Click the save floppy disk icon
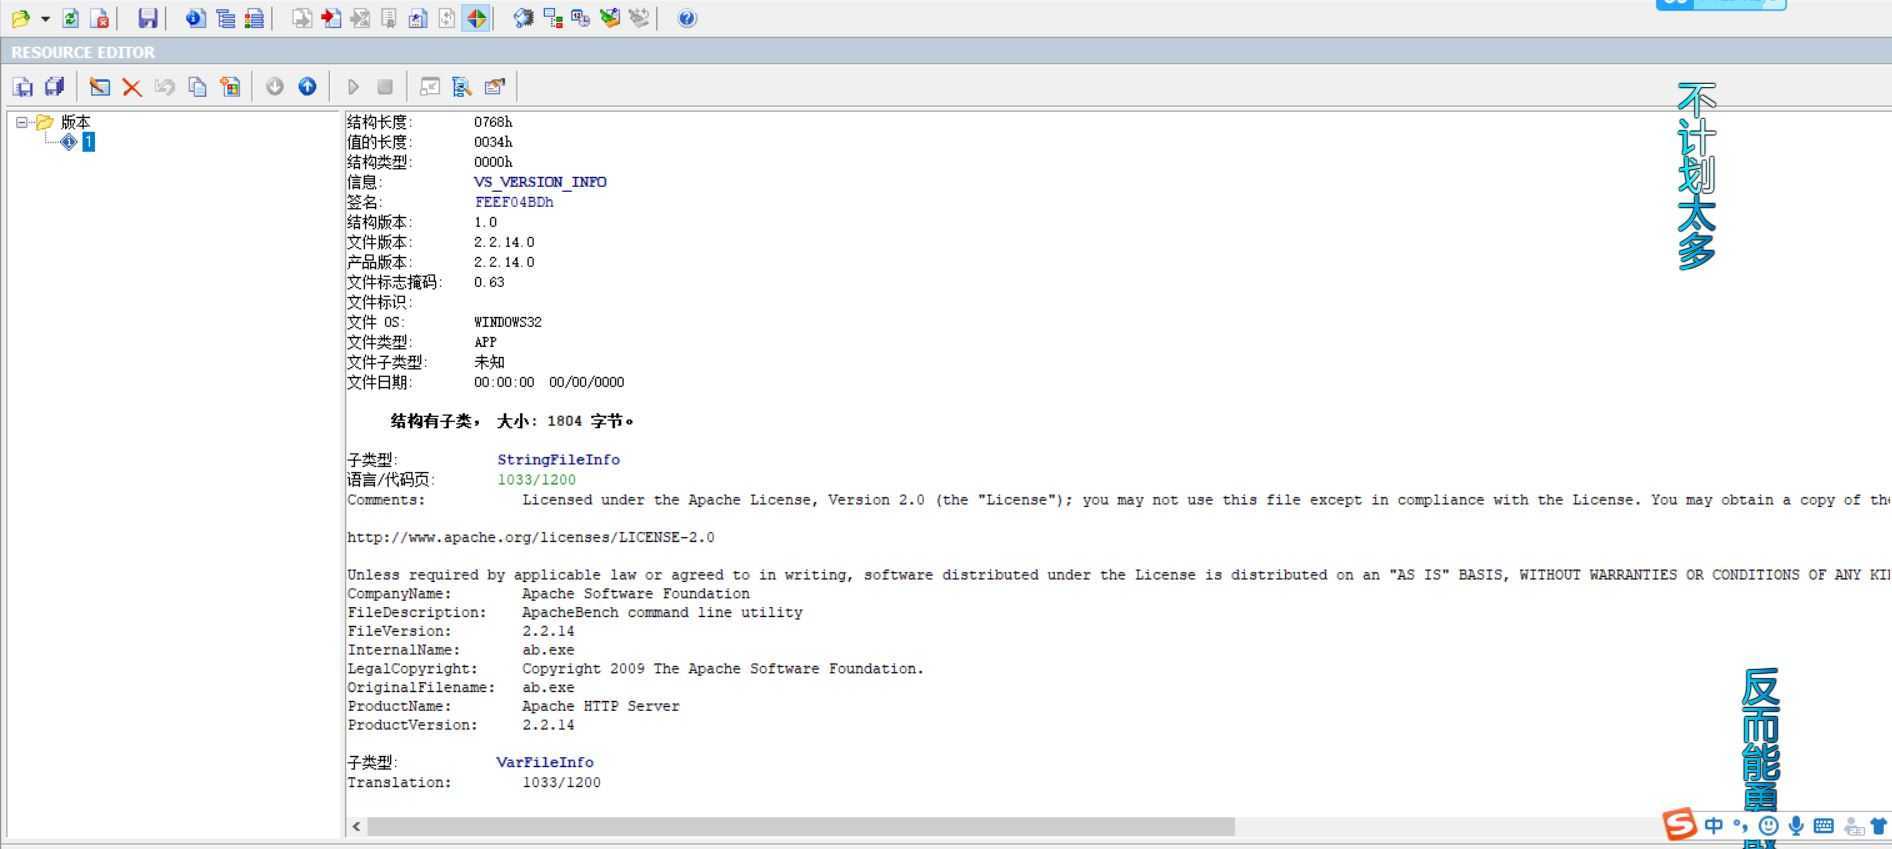The image size is (1892, 849). pos(148,18)
